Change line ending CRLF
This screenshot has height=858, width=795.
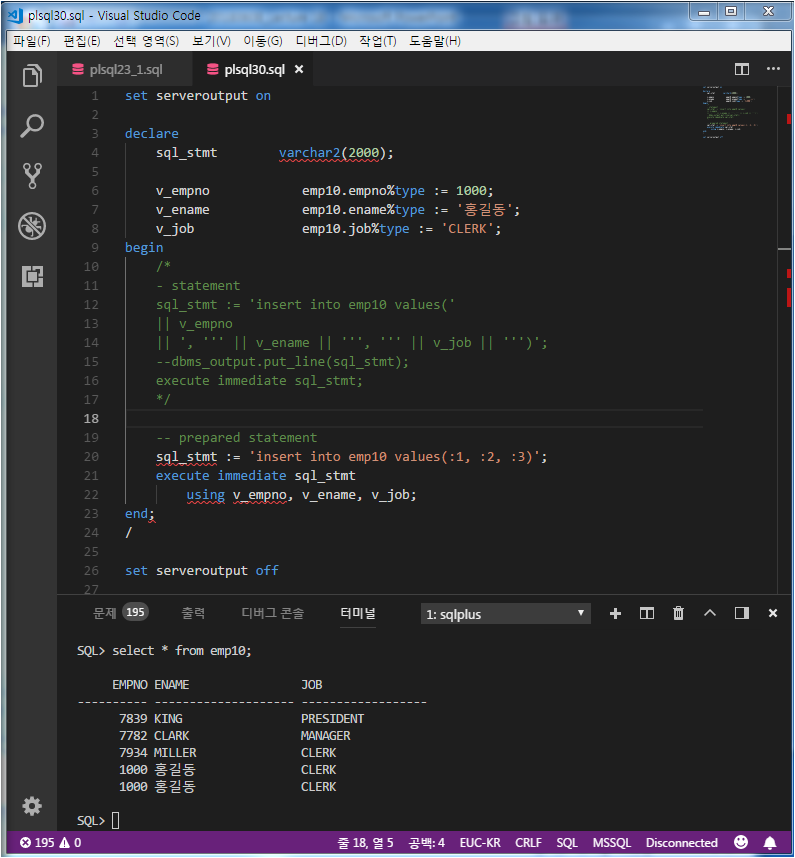coord(528,843)
